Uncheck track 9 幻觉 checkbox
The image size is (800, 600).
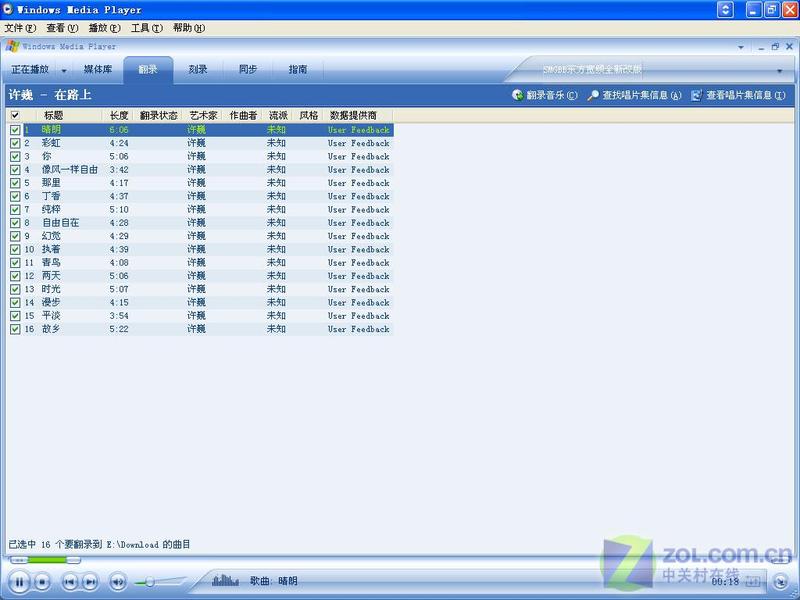pos(15,236)
